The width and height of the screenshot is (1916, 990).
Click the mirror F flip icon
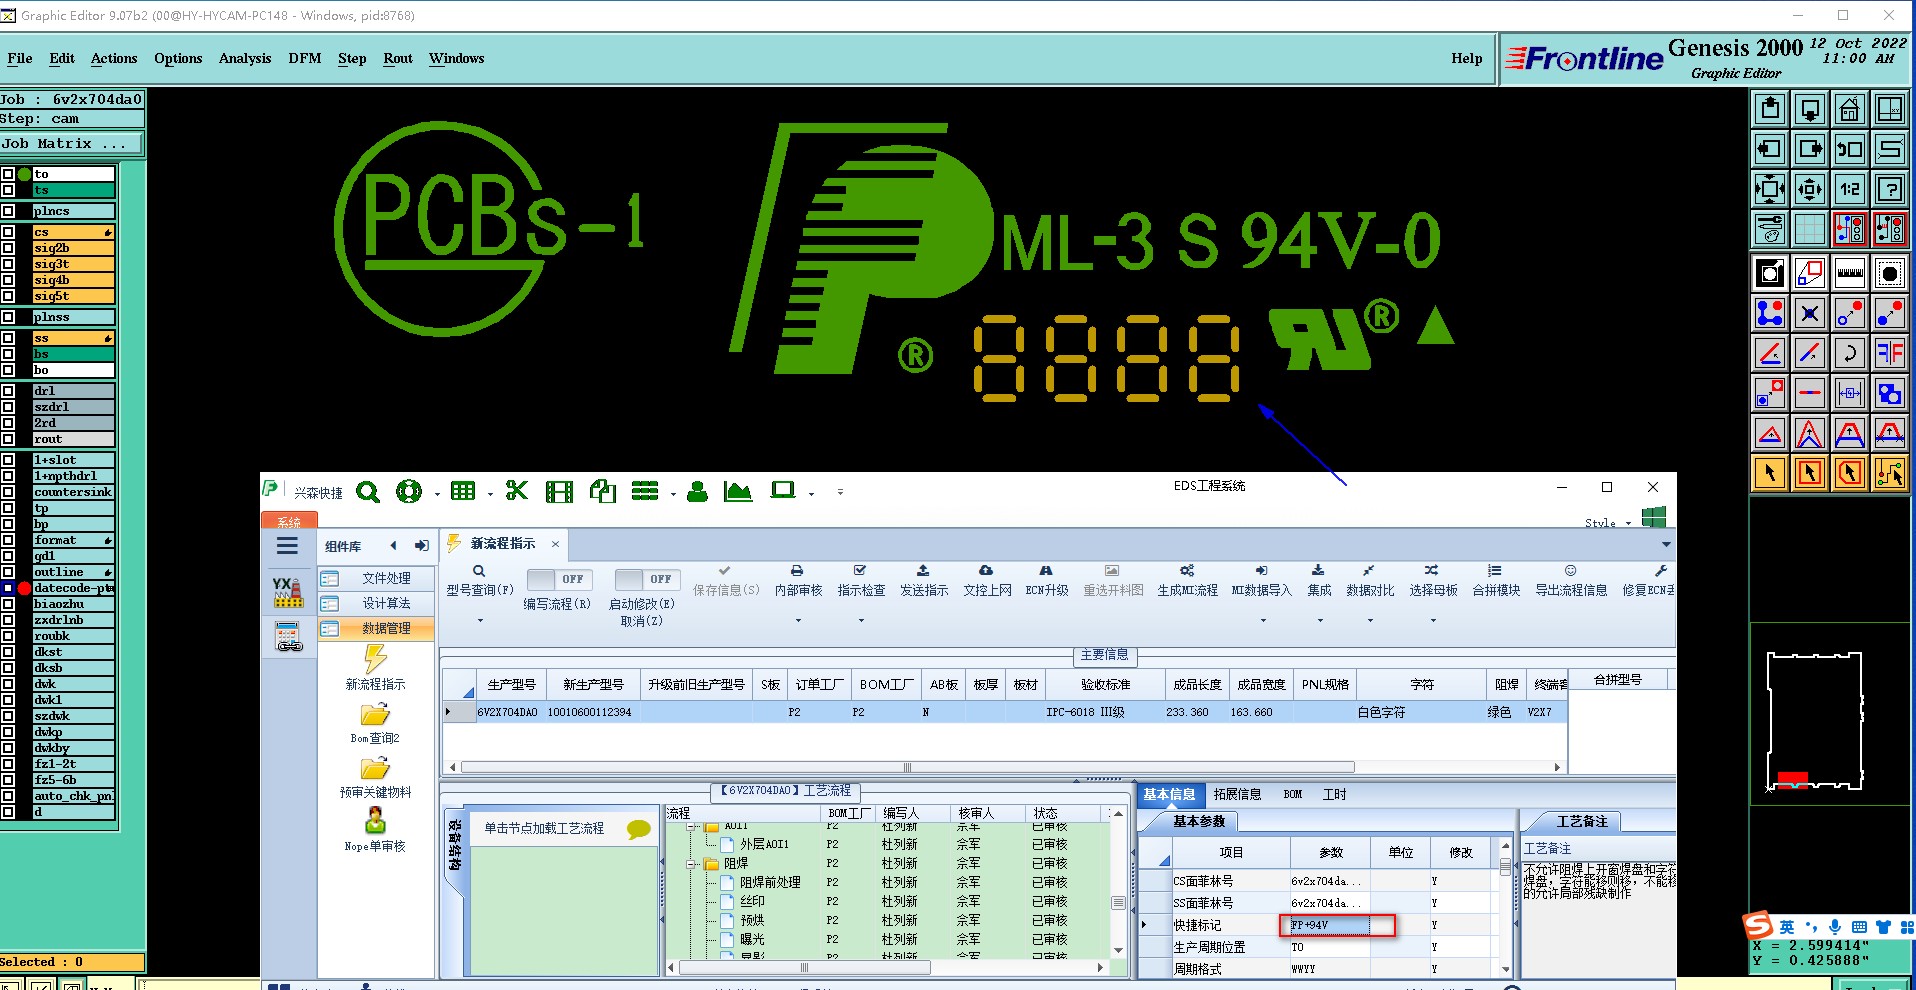click(x=1890, y=353)
